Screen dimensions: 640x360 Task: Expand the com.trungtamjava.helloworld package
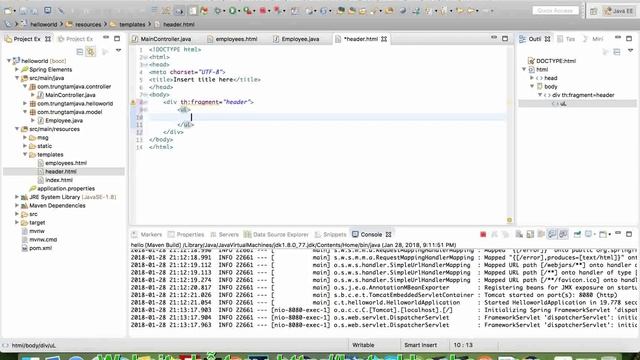[25, 103]
